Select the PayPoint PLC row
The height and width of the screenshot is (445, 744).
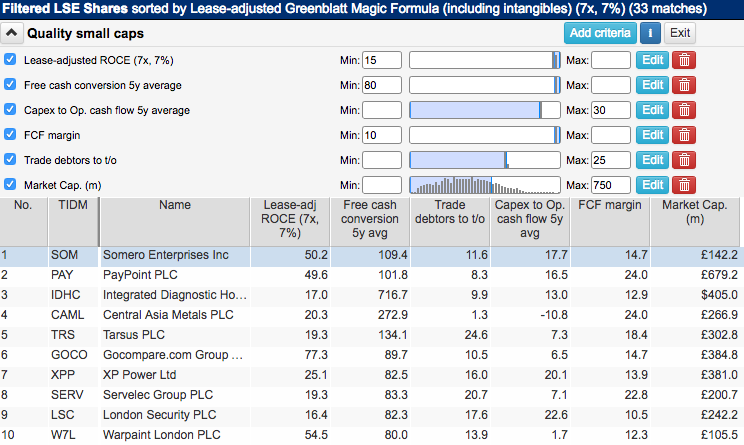pyautogui.click(x=370, y=275)
